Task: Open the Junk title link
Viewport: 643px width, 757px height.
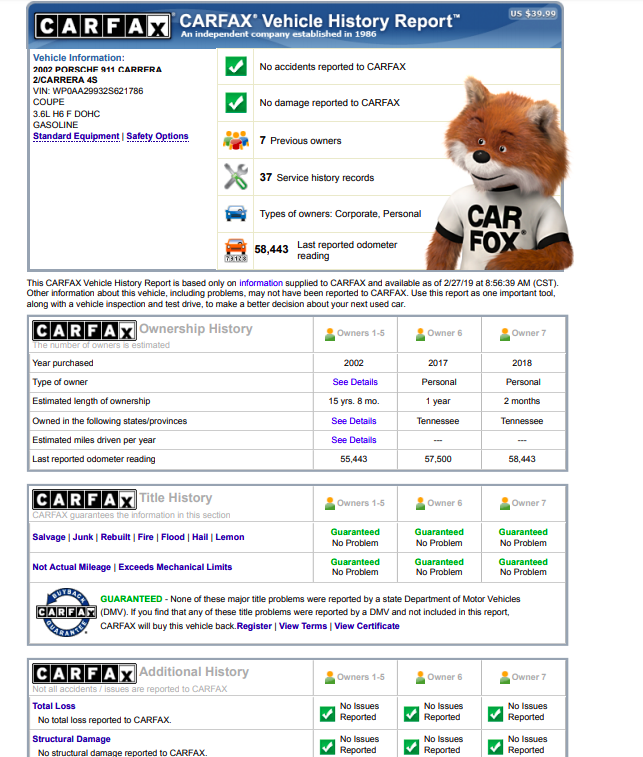Action: (x=83, y=537)
